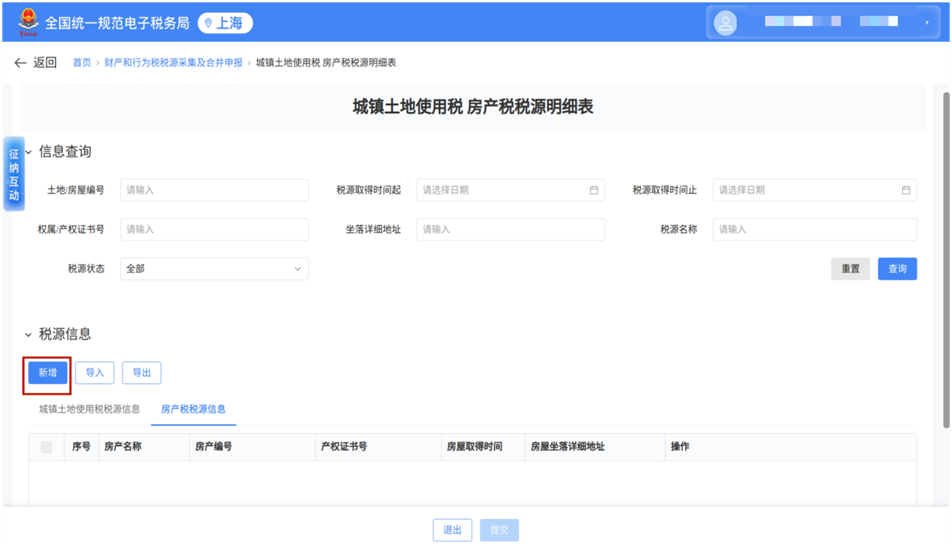Click the 重置 button
This screenshot has height=552, width=952.
point(850,269)
